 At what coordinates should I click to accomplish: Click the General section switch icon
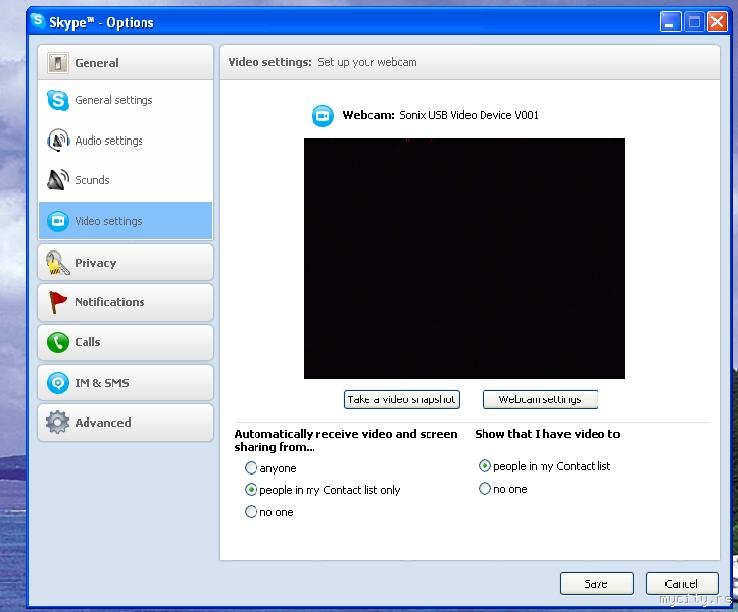pos(58,63)
